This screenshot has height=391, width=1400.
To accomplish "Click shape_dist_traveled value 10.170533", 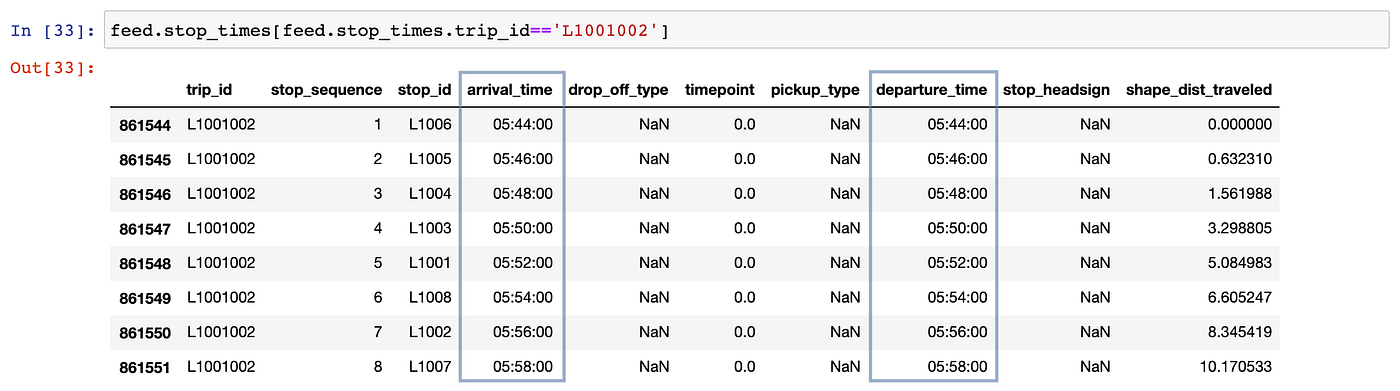I will (x=1236, y=366).
